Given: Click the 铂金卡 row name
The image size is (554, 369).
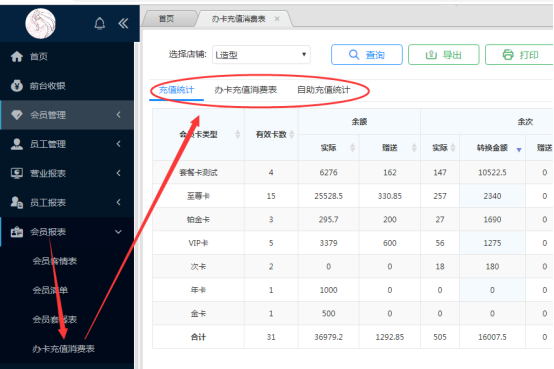Looking at the screenshot, I should point(198,219).
